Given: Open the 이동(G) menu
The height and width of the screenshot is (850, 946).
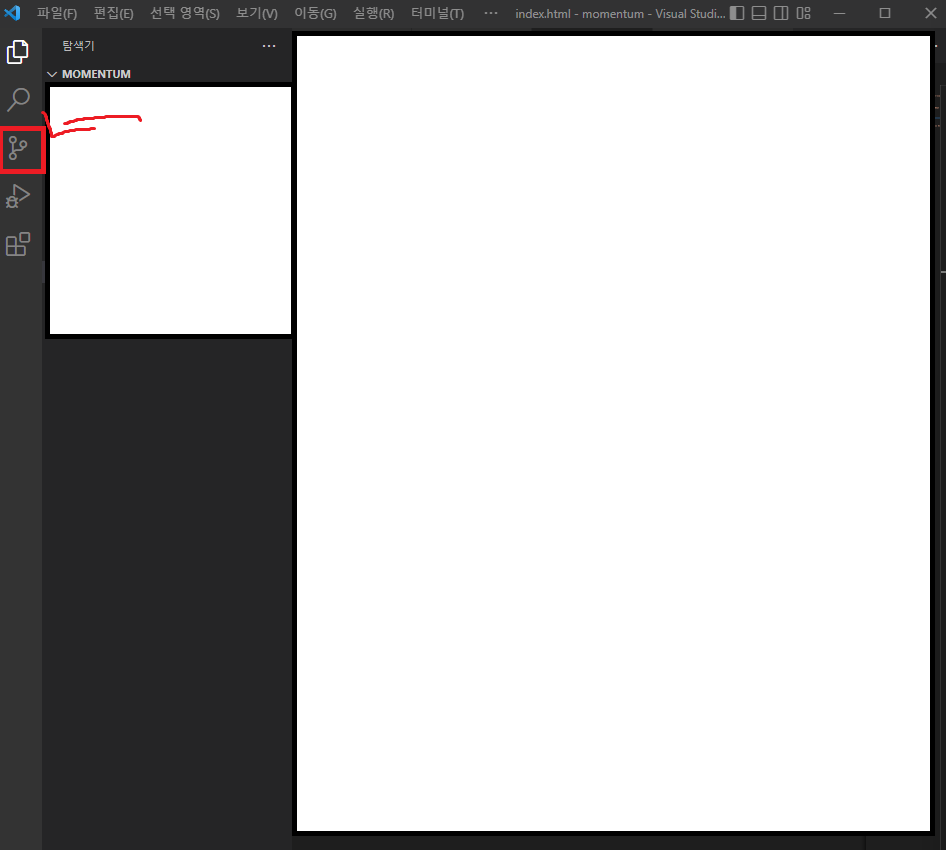Looking at the screenshot, I should (x=315, y=13).
